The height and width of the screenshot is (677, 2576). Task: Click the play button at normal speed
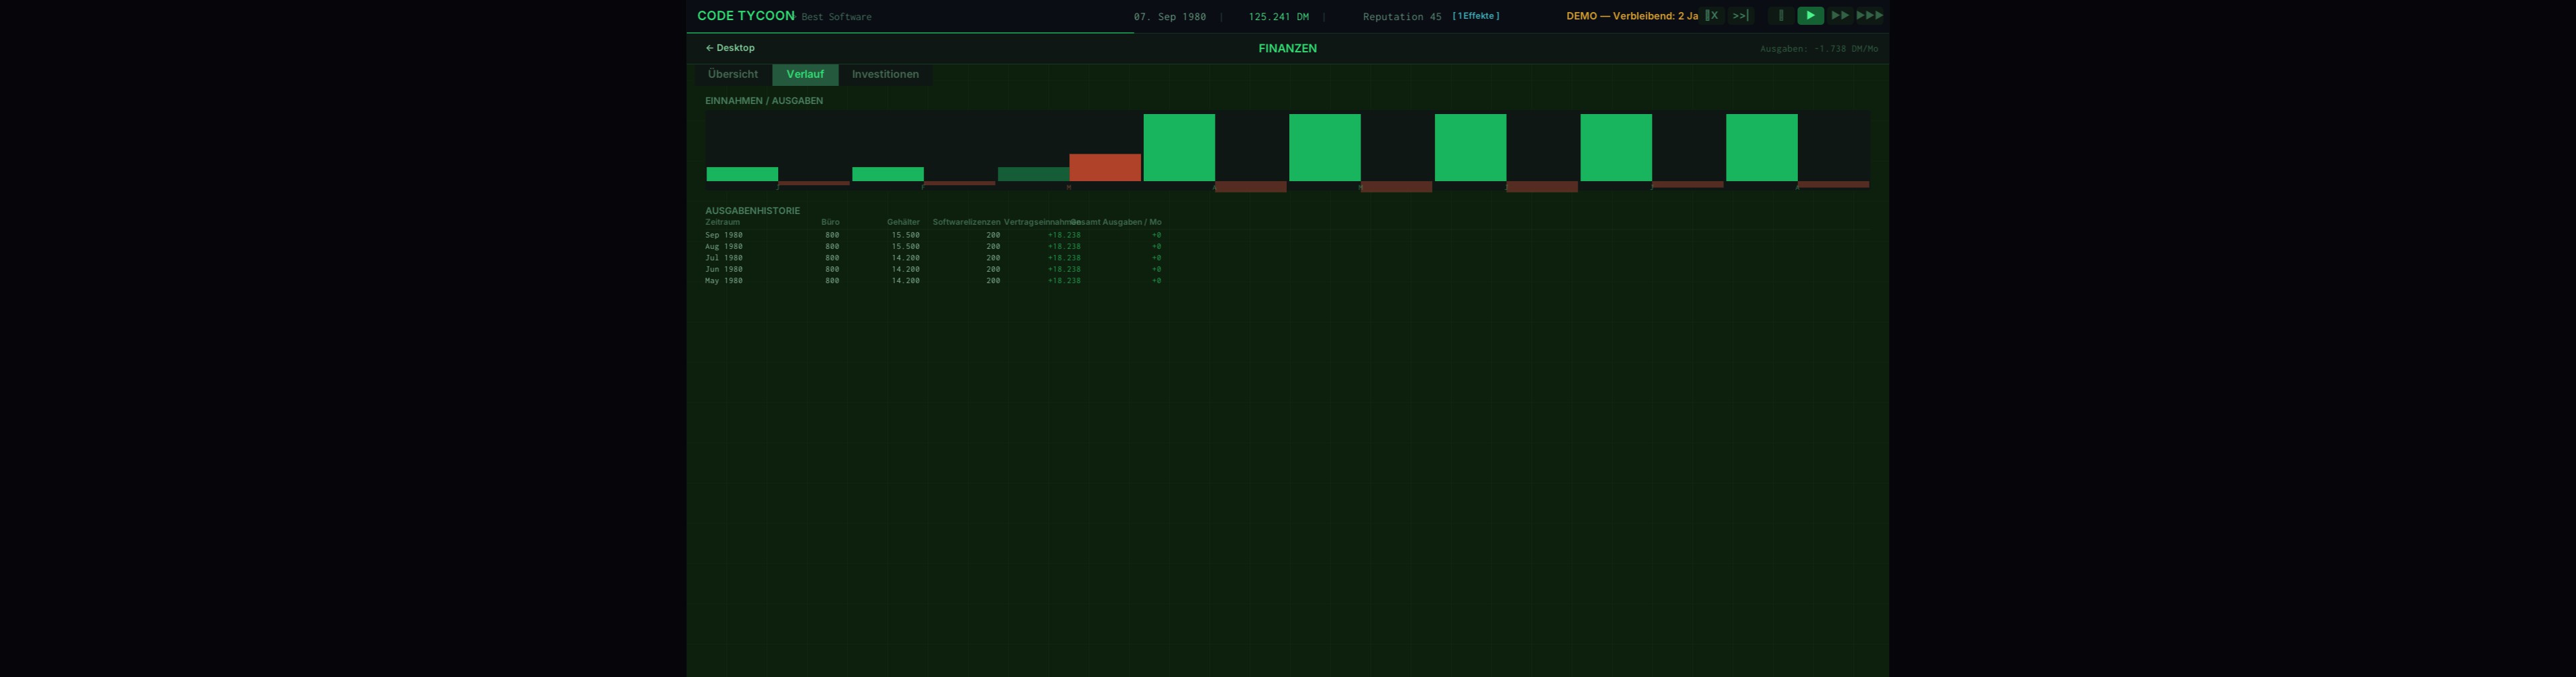[1809, 16]
